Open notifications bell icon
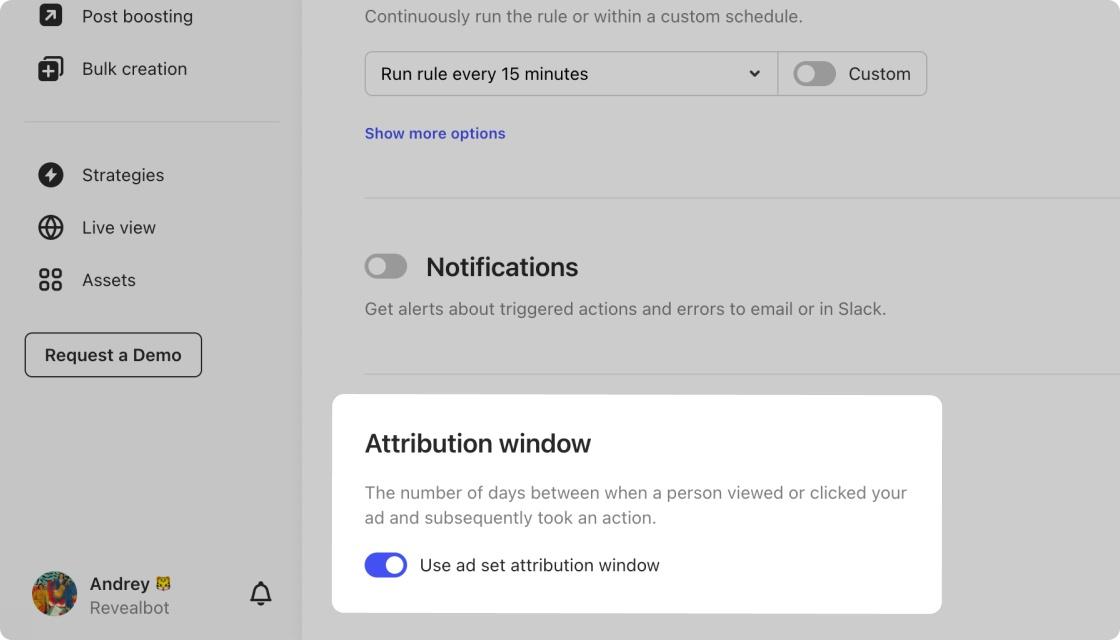Image resolution: width=1120 pixels, height=640 pixels. (x=261, y=593)
